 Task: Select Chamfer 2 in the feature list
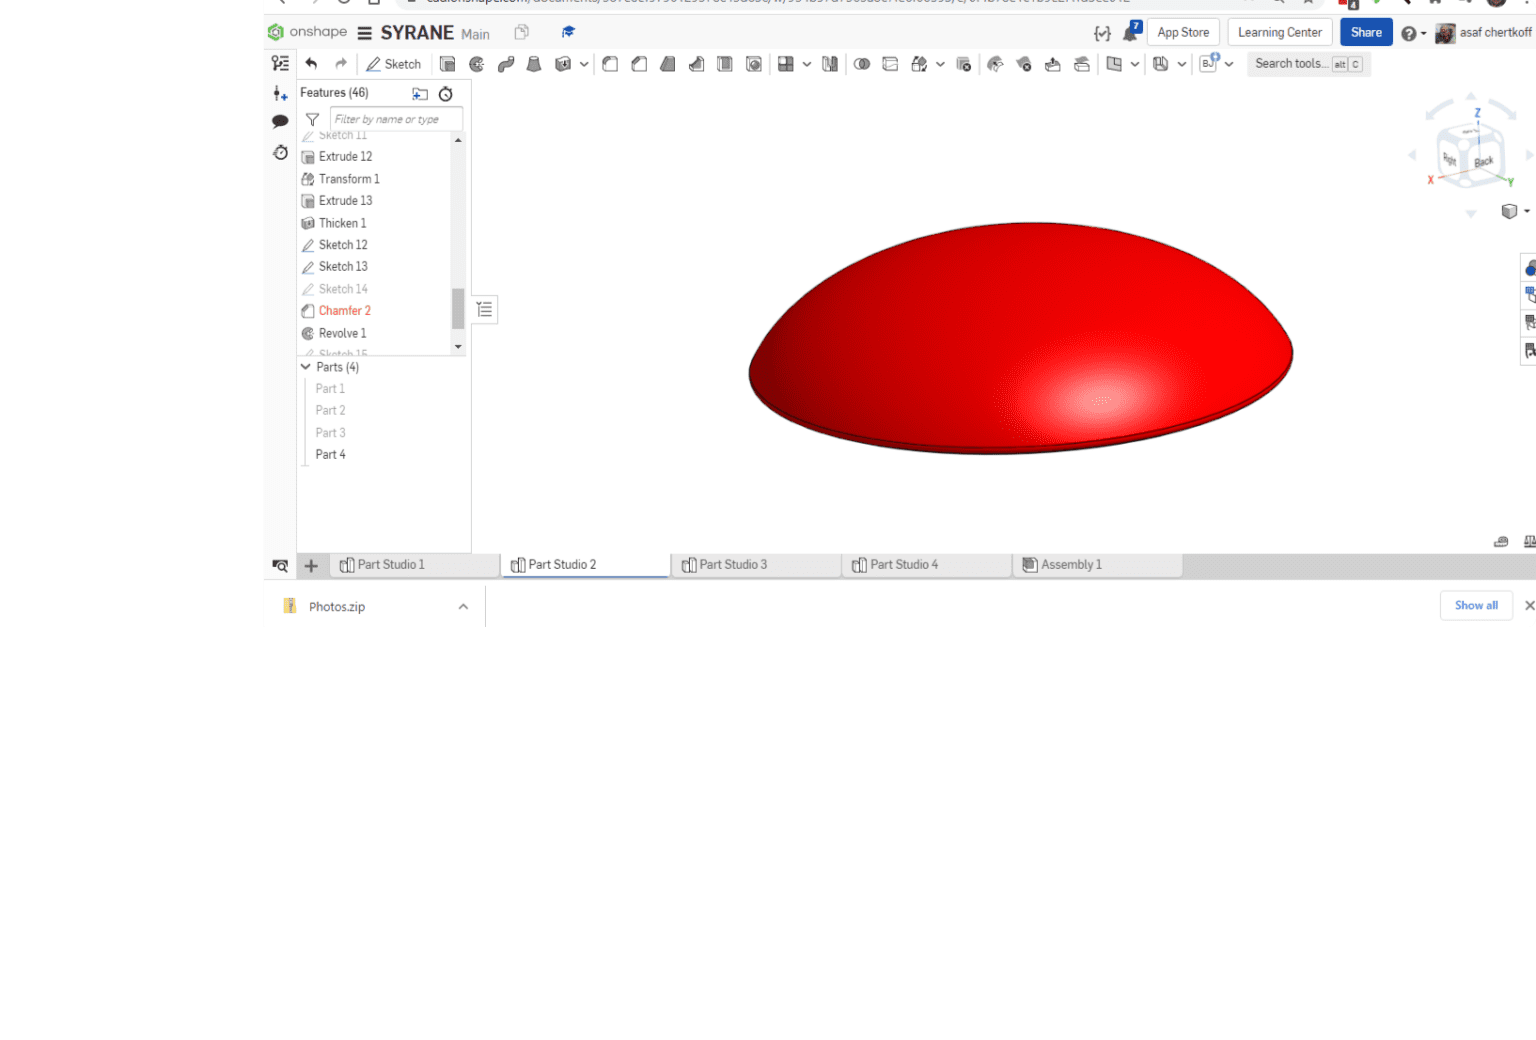click(x=345, y=311)
